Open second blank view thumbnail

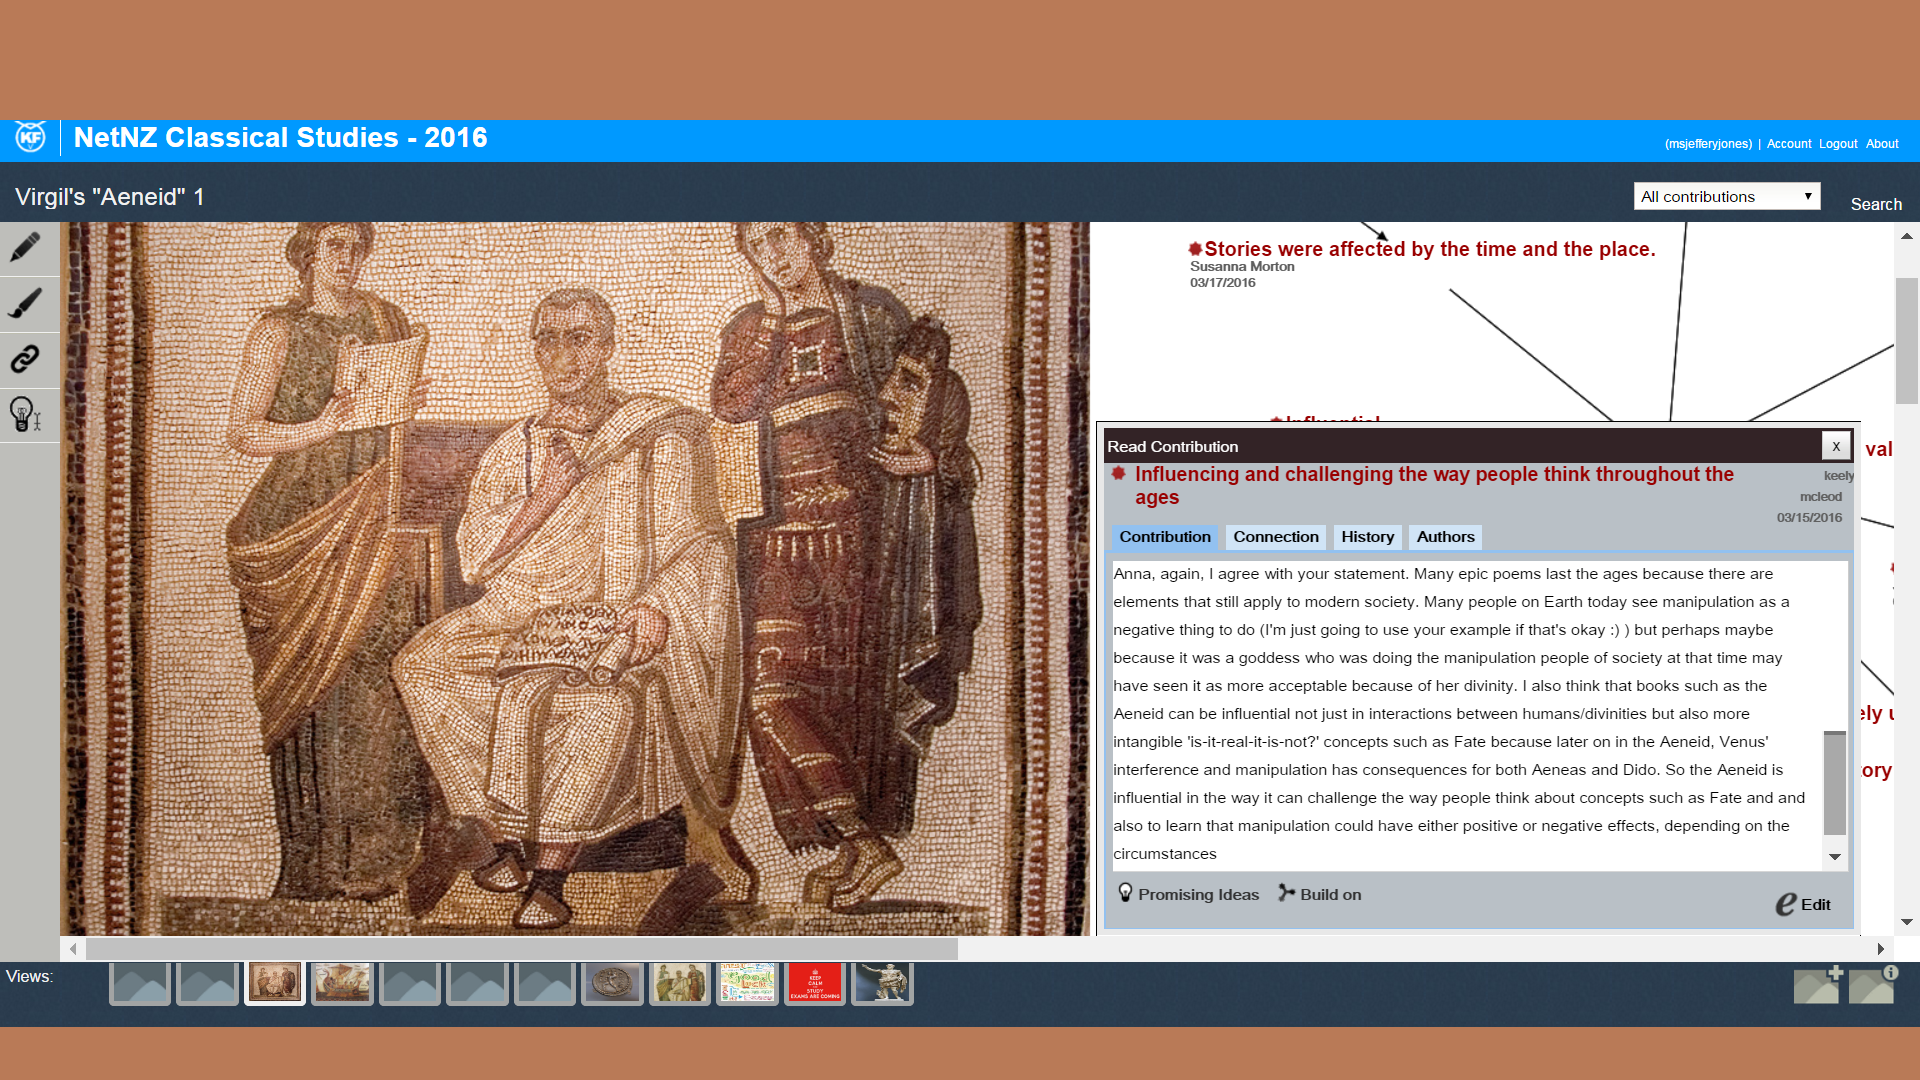tap(207, 983)
